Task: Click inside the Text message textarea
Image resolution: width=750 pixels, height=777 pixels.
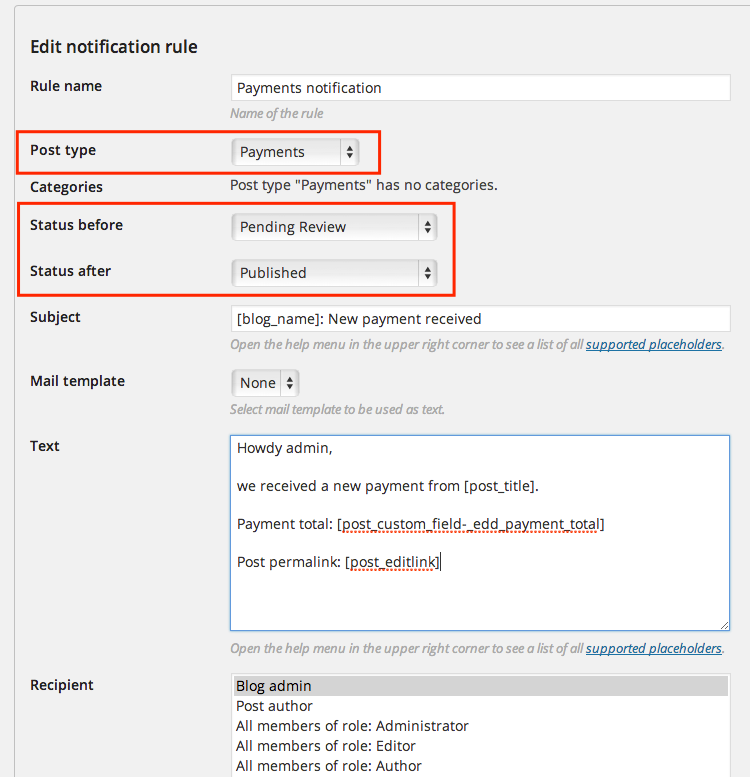Action: [x=480, y=533]
